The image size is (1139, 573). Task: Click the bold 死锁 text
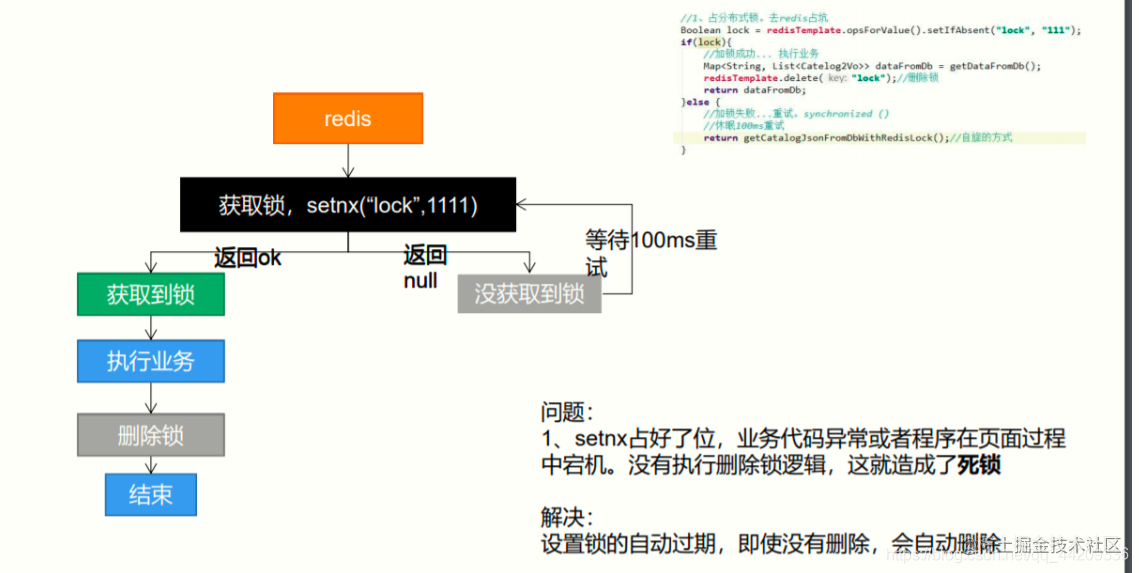[x=979, y=465]
